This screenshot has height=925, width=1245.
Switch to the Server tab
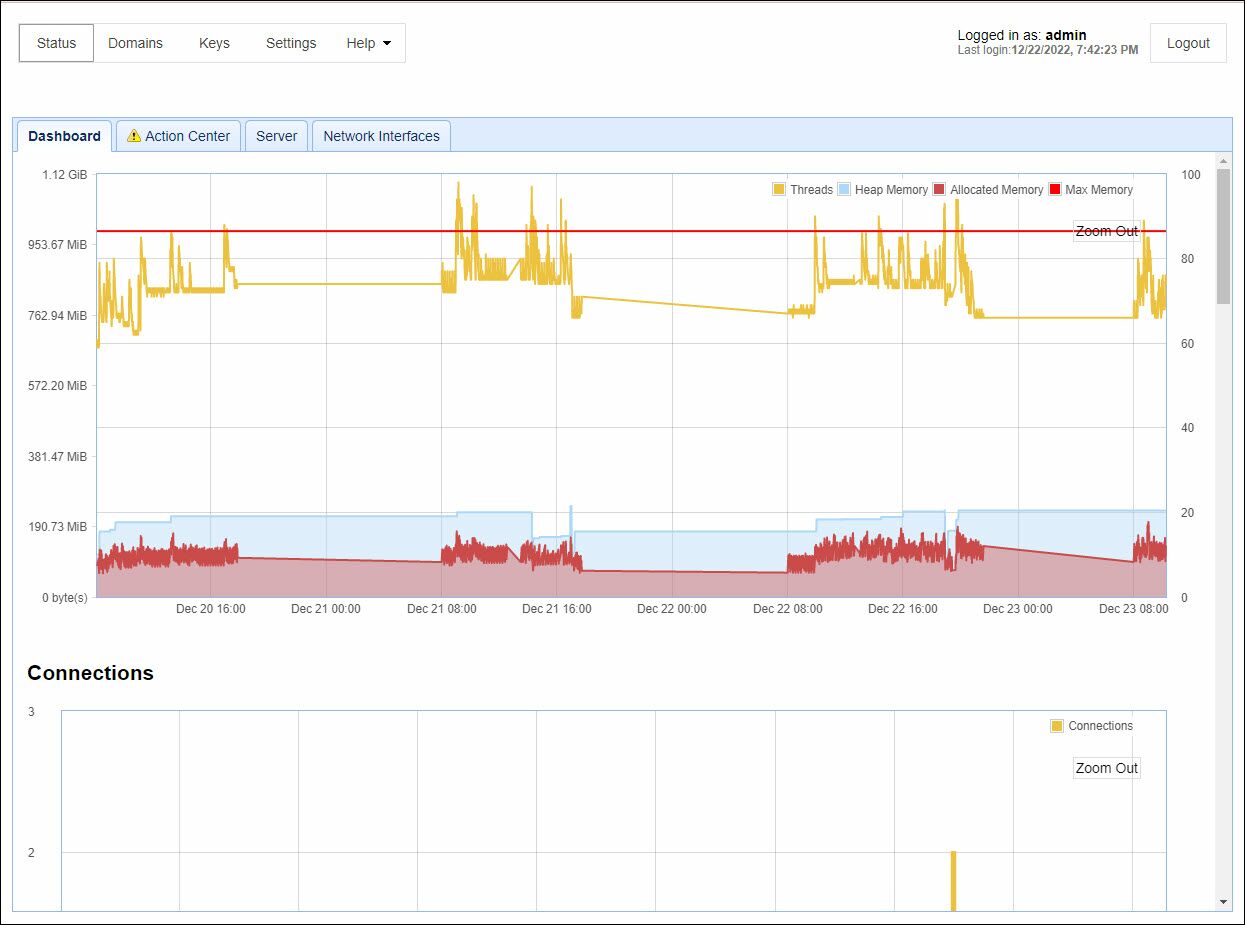pyautogui.click(x=276, y=136)
